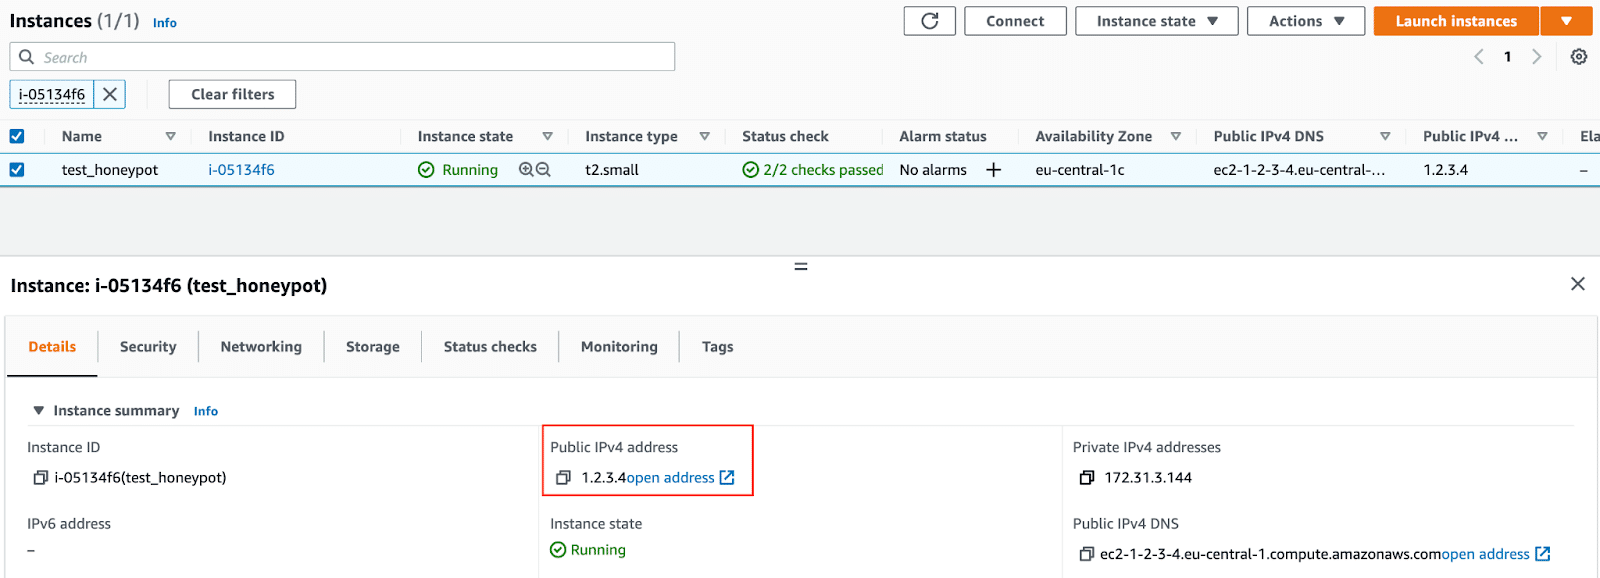Open the Instance state dropdown
The width and height of the screenshot is (1600, 578).
(1157, 21)
